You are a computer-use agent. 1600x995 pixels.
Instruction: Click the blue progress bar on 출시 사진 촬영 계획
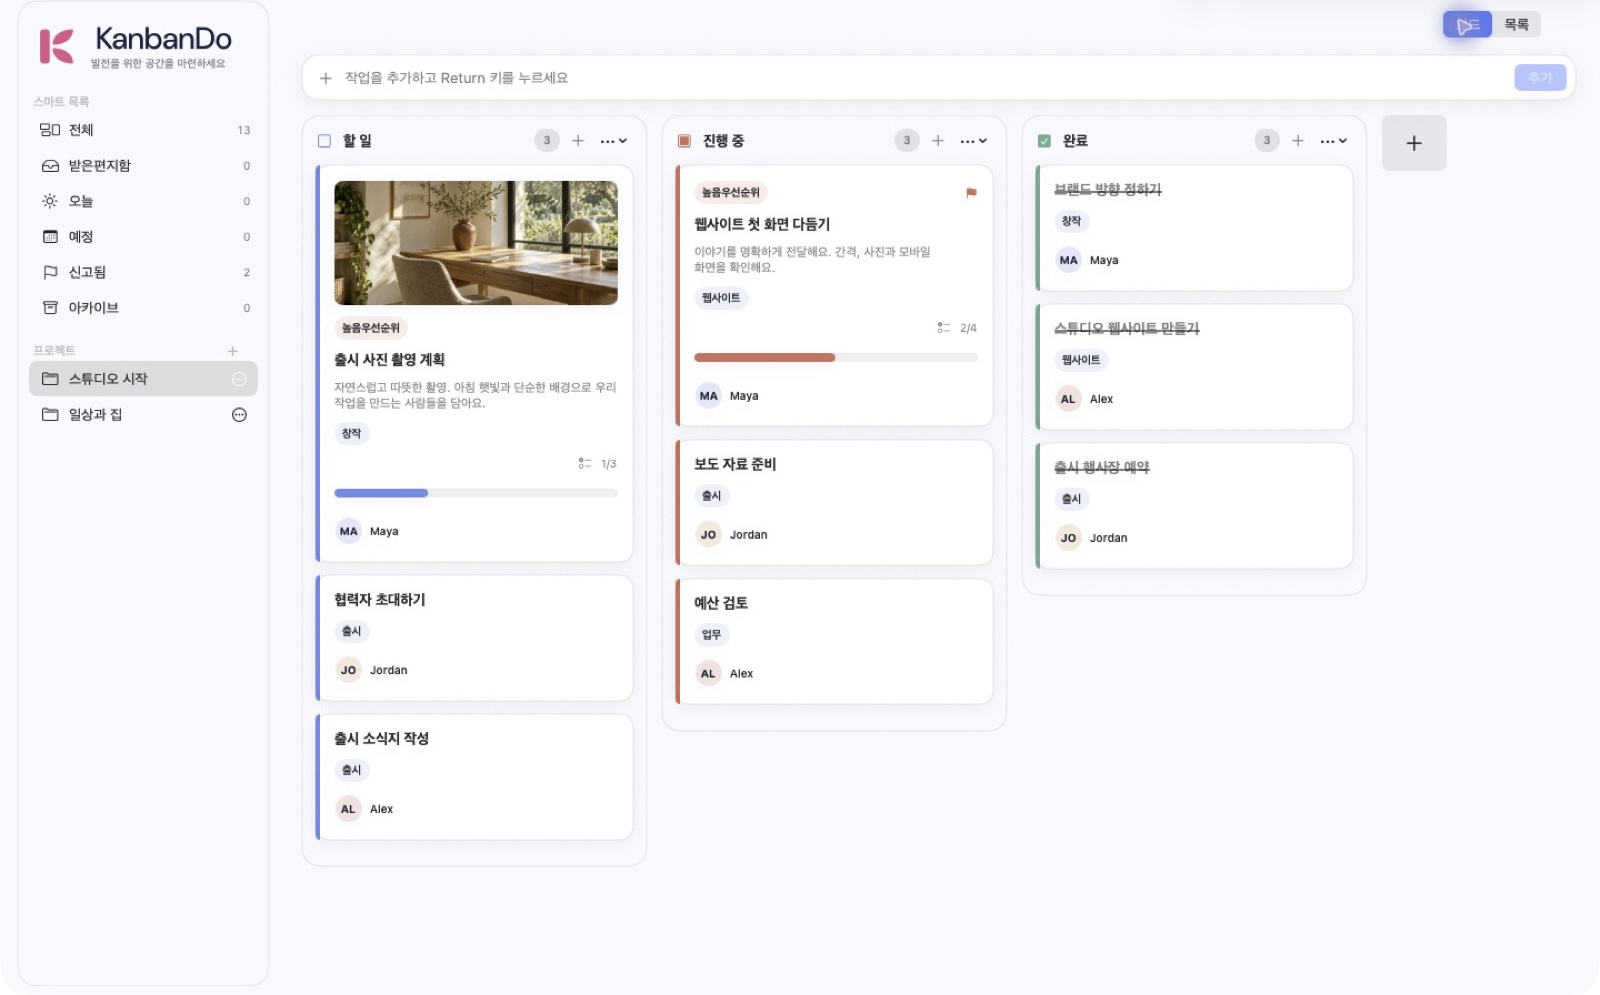(476, 493)
